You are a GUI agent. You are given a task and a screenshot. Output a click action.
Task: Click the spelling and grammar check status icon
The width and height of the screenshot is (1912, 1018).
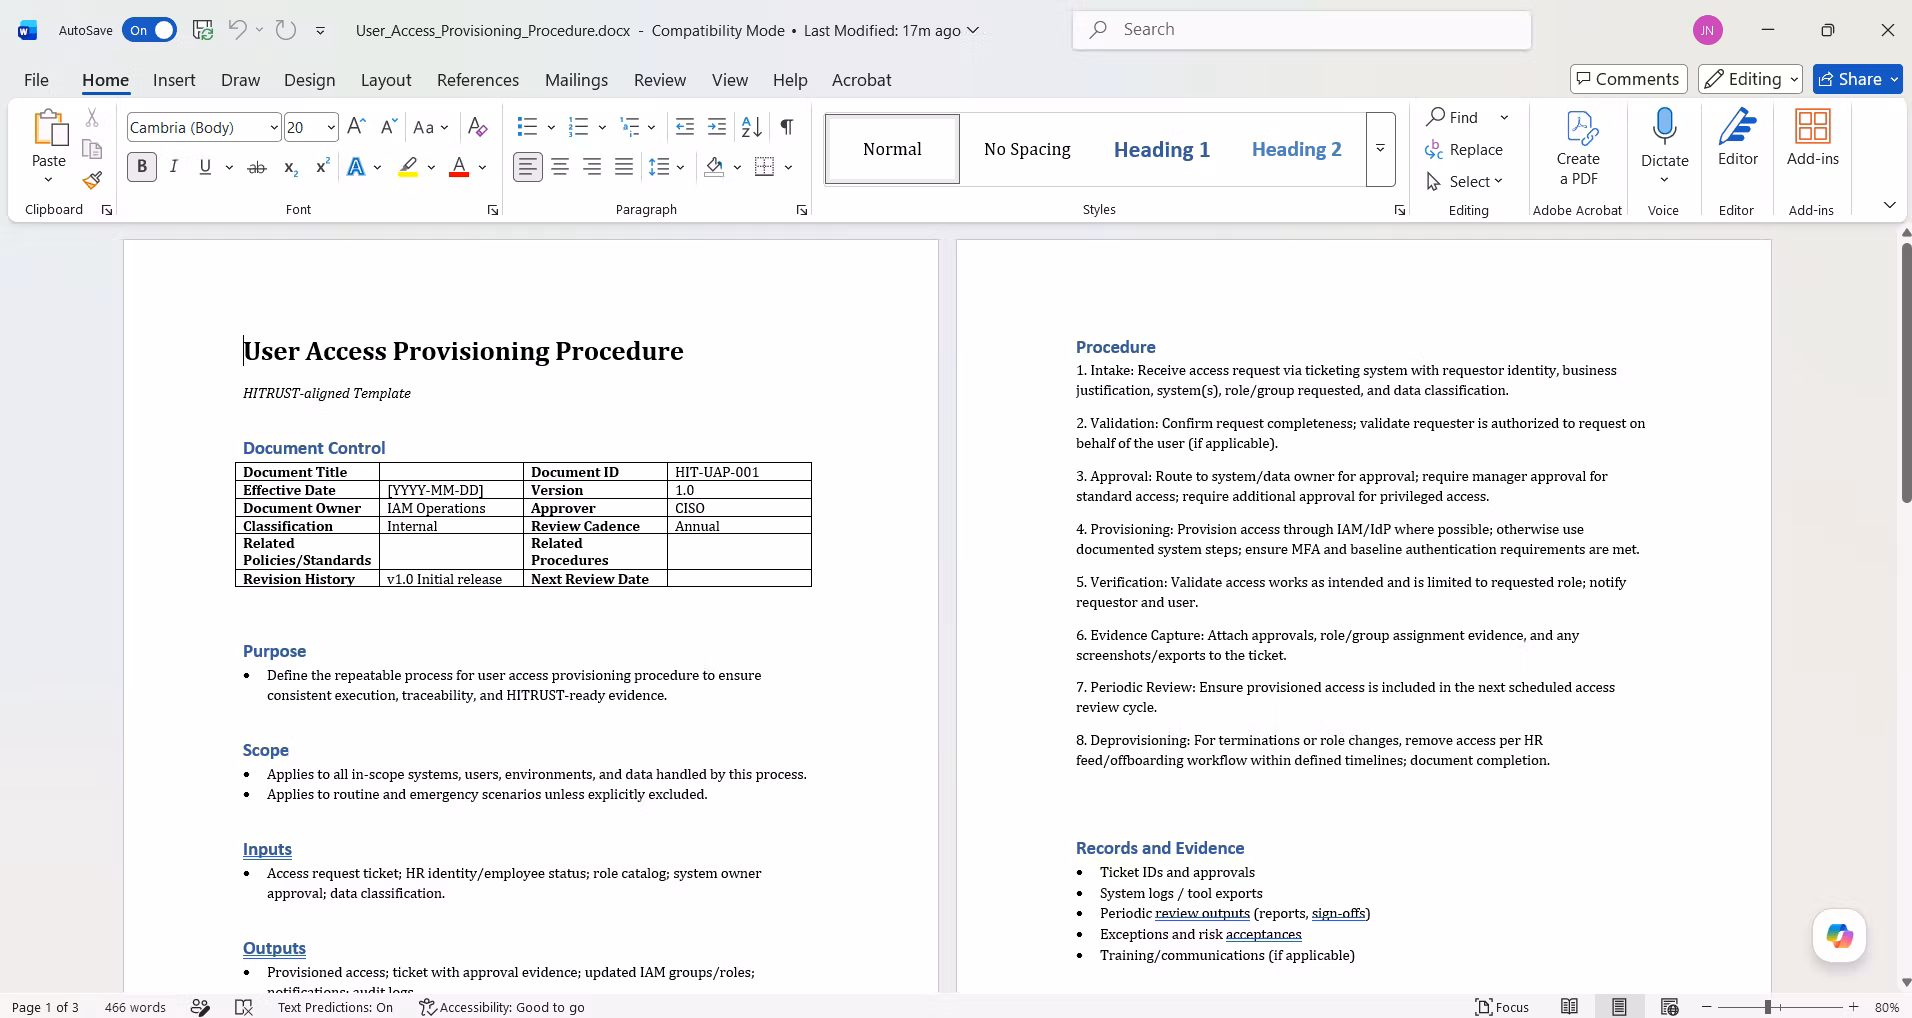[243, 1007]
